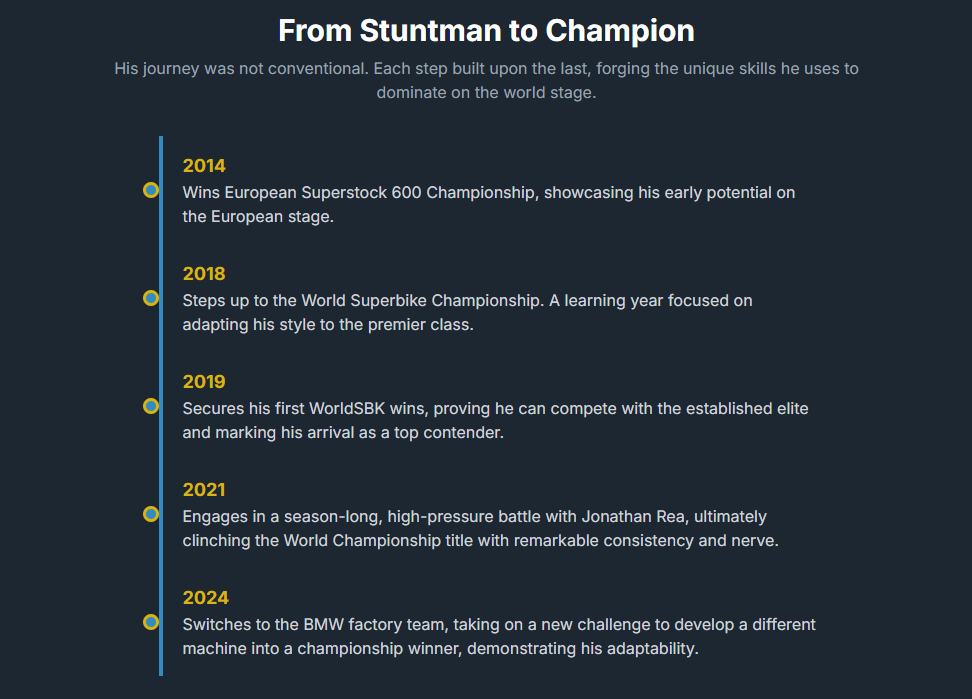This screenshot has width=972, height=699.
Task: Select the 2021 year label
Action: tap(204, 490)
